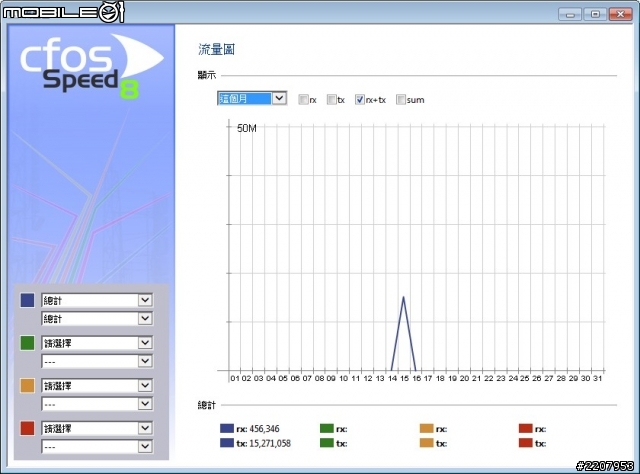Uncheck the rx+tx checkbox
This screenshot has height=474, width=640.
coord(360,100)
